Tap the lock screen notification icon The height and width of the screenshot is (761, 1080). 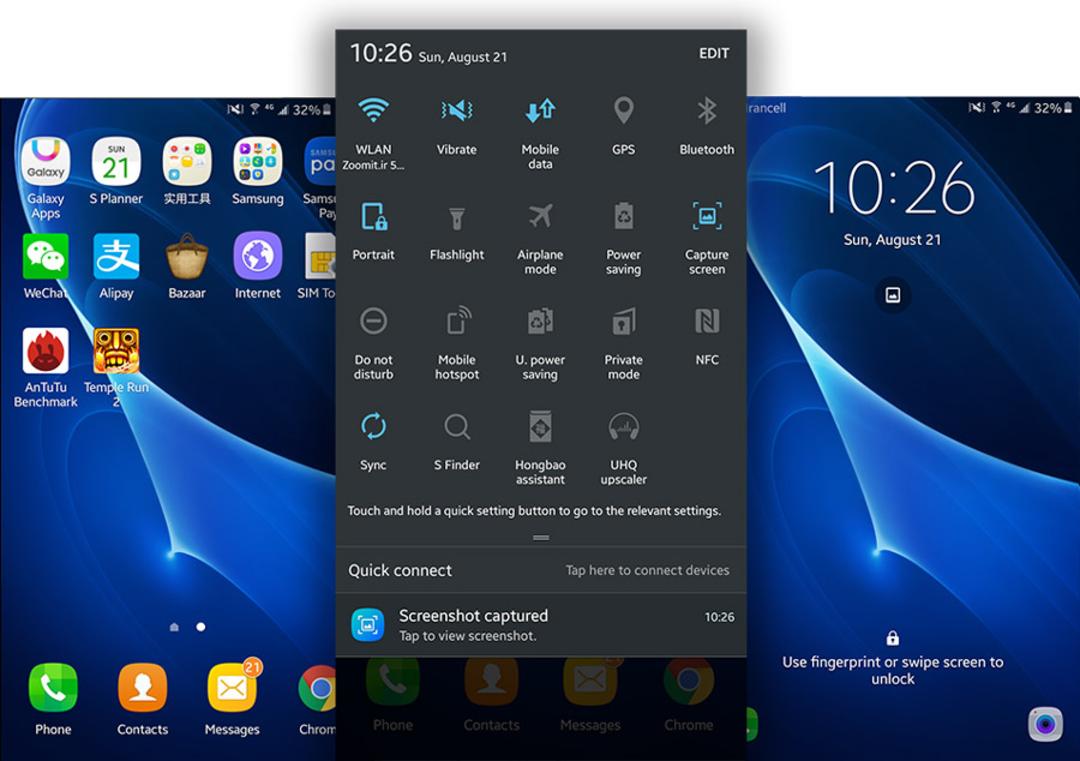893,295
